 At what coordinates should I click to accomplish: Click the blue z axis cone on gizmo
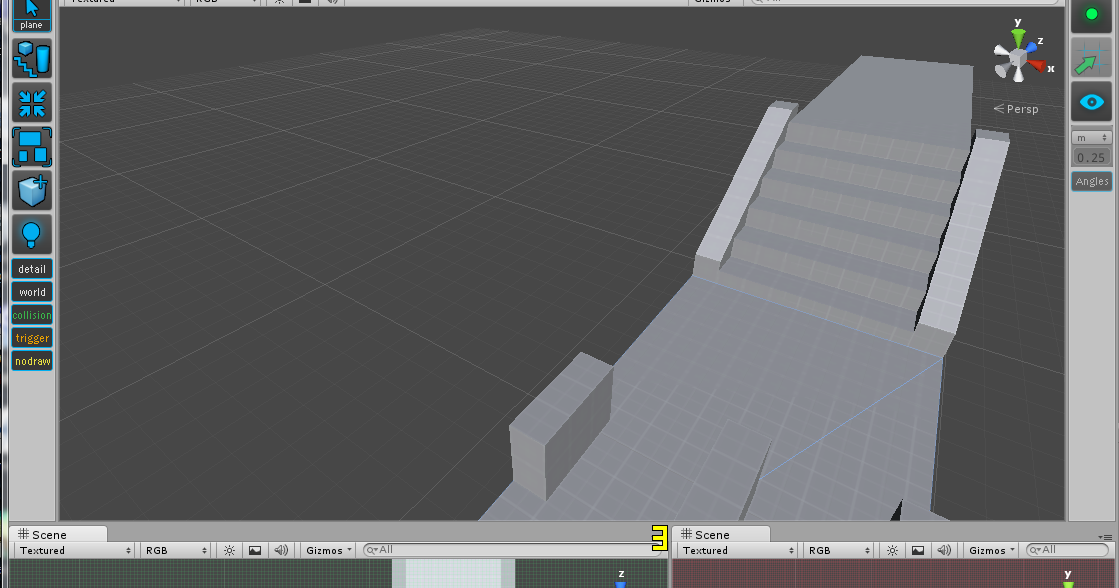(1031, 48)
